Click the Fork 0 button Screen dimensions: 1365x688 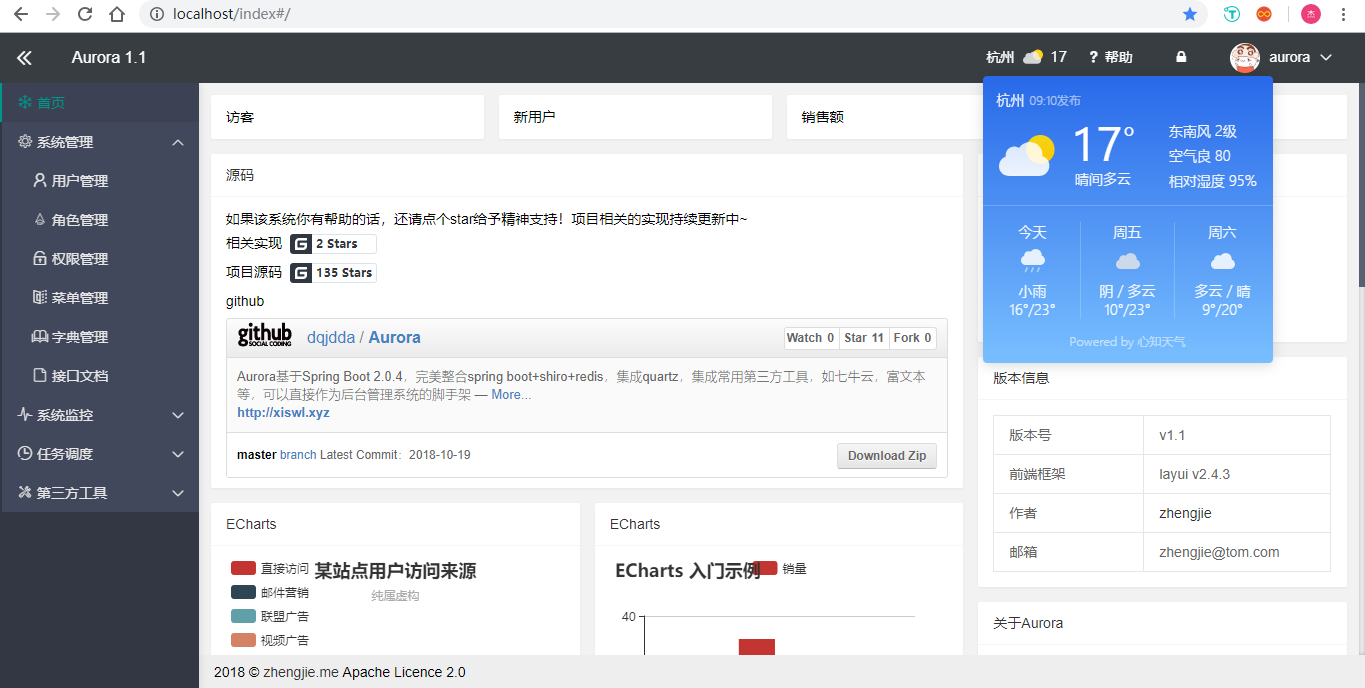[913, 338]
